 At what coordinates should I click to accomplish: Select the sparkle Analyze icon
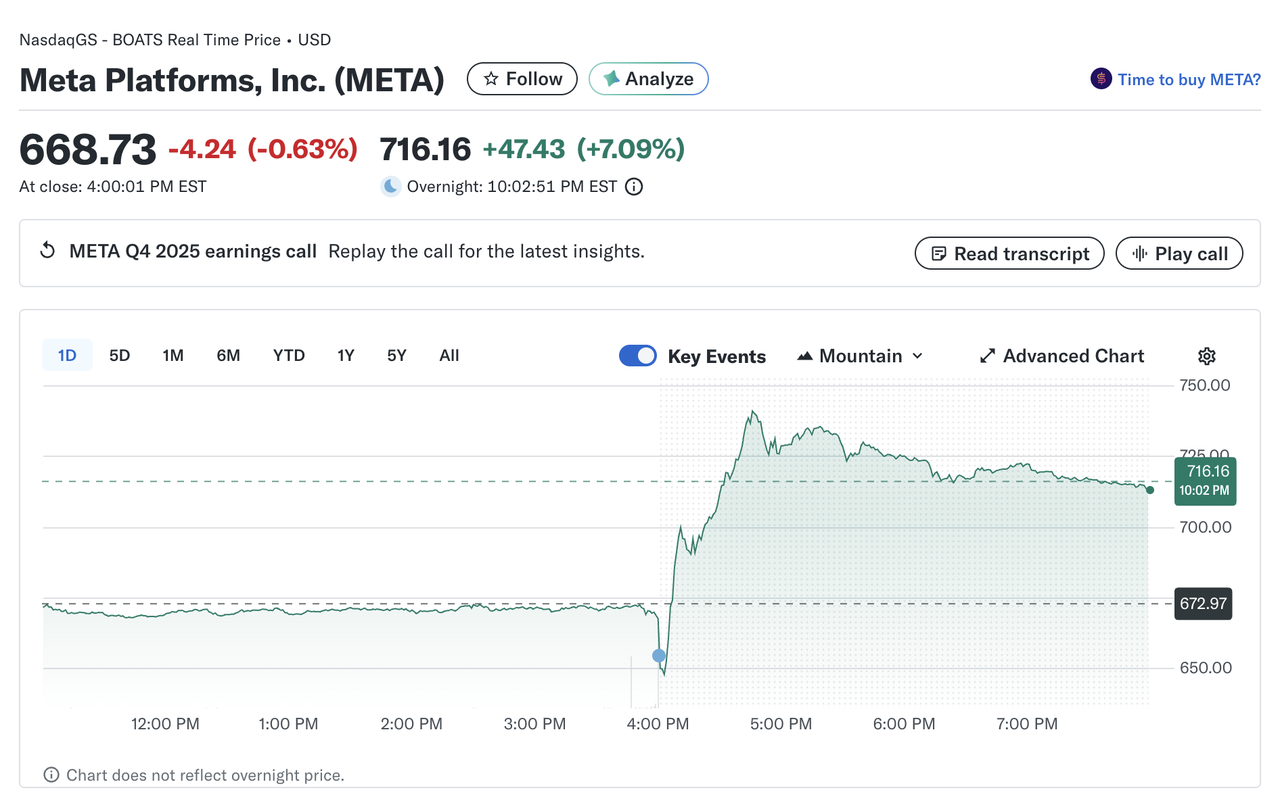coord(613,78)
